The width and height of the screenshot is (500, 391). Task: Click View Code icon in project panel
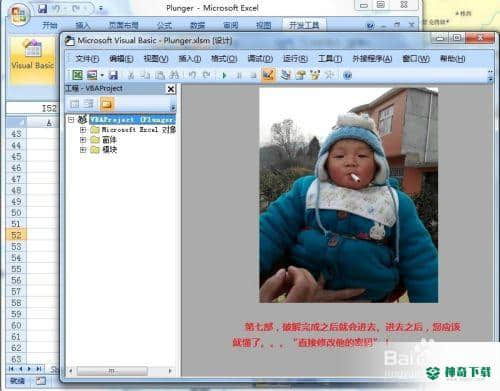[75, 104]
